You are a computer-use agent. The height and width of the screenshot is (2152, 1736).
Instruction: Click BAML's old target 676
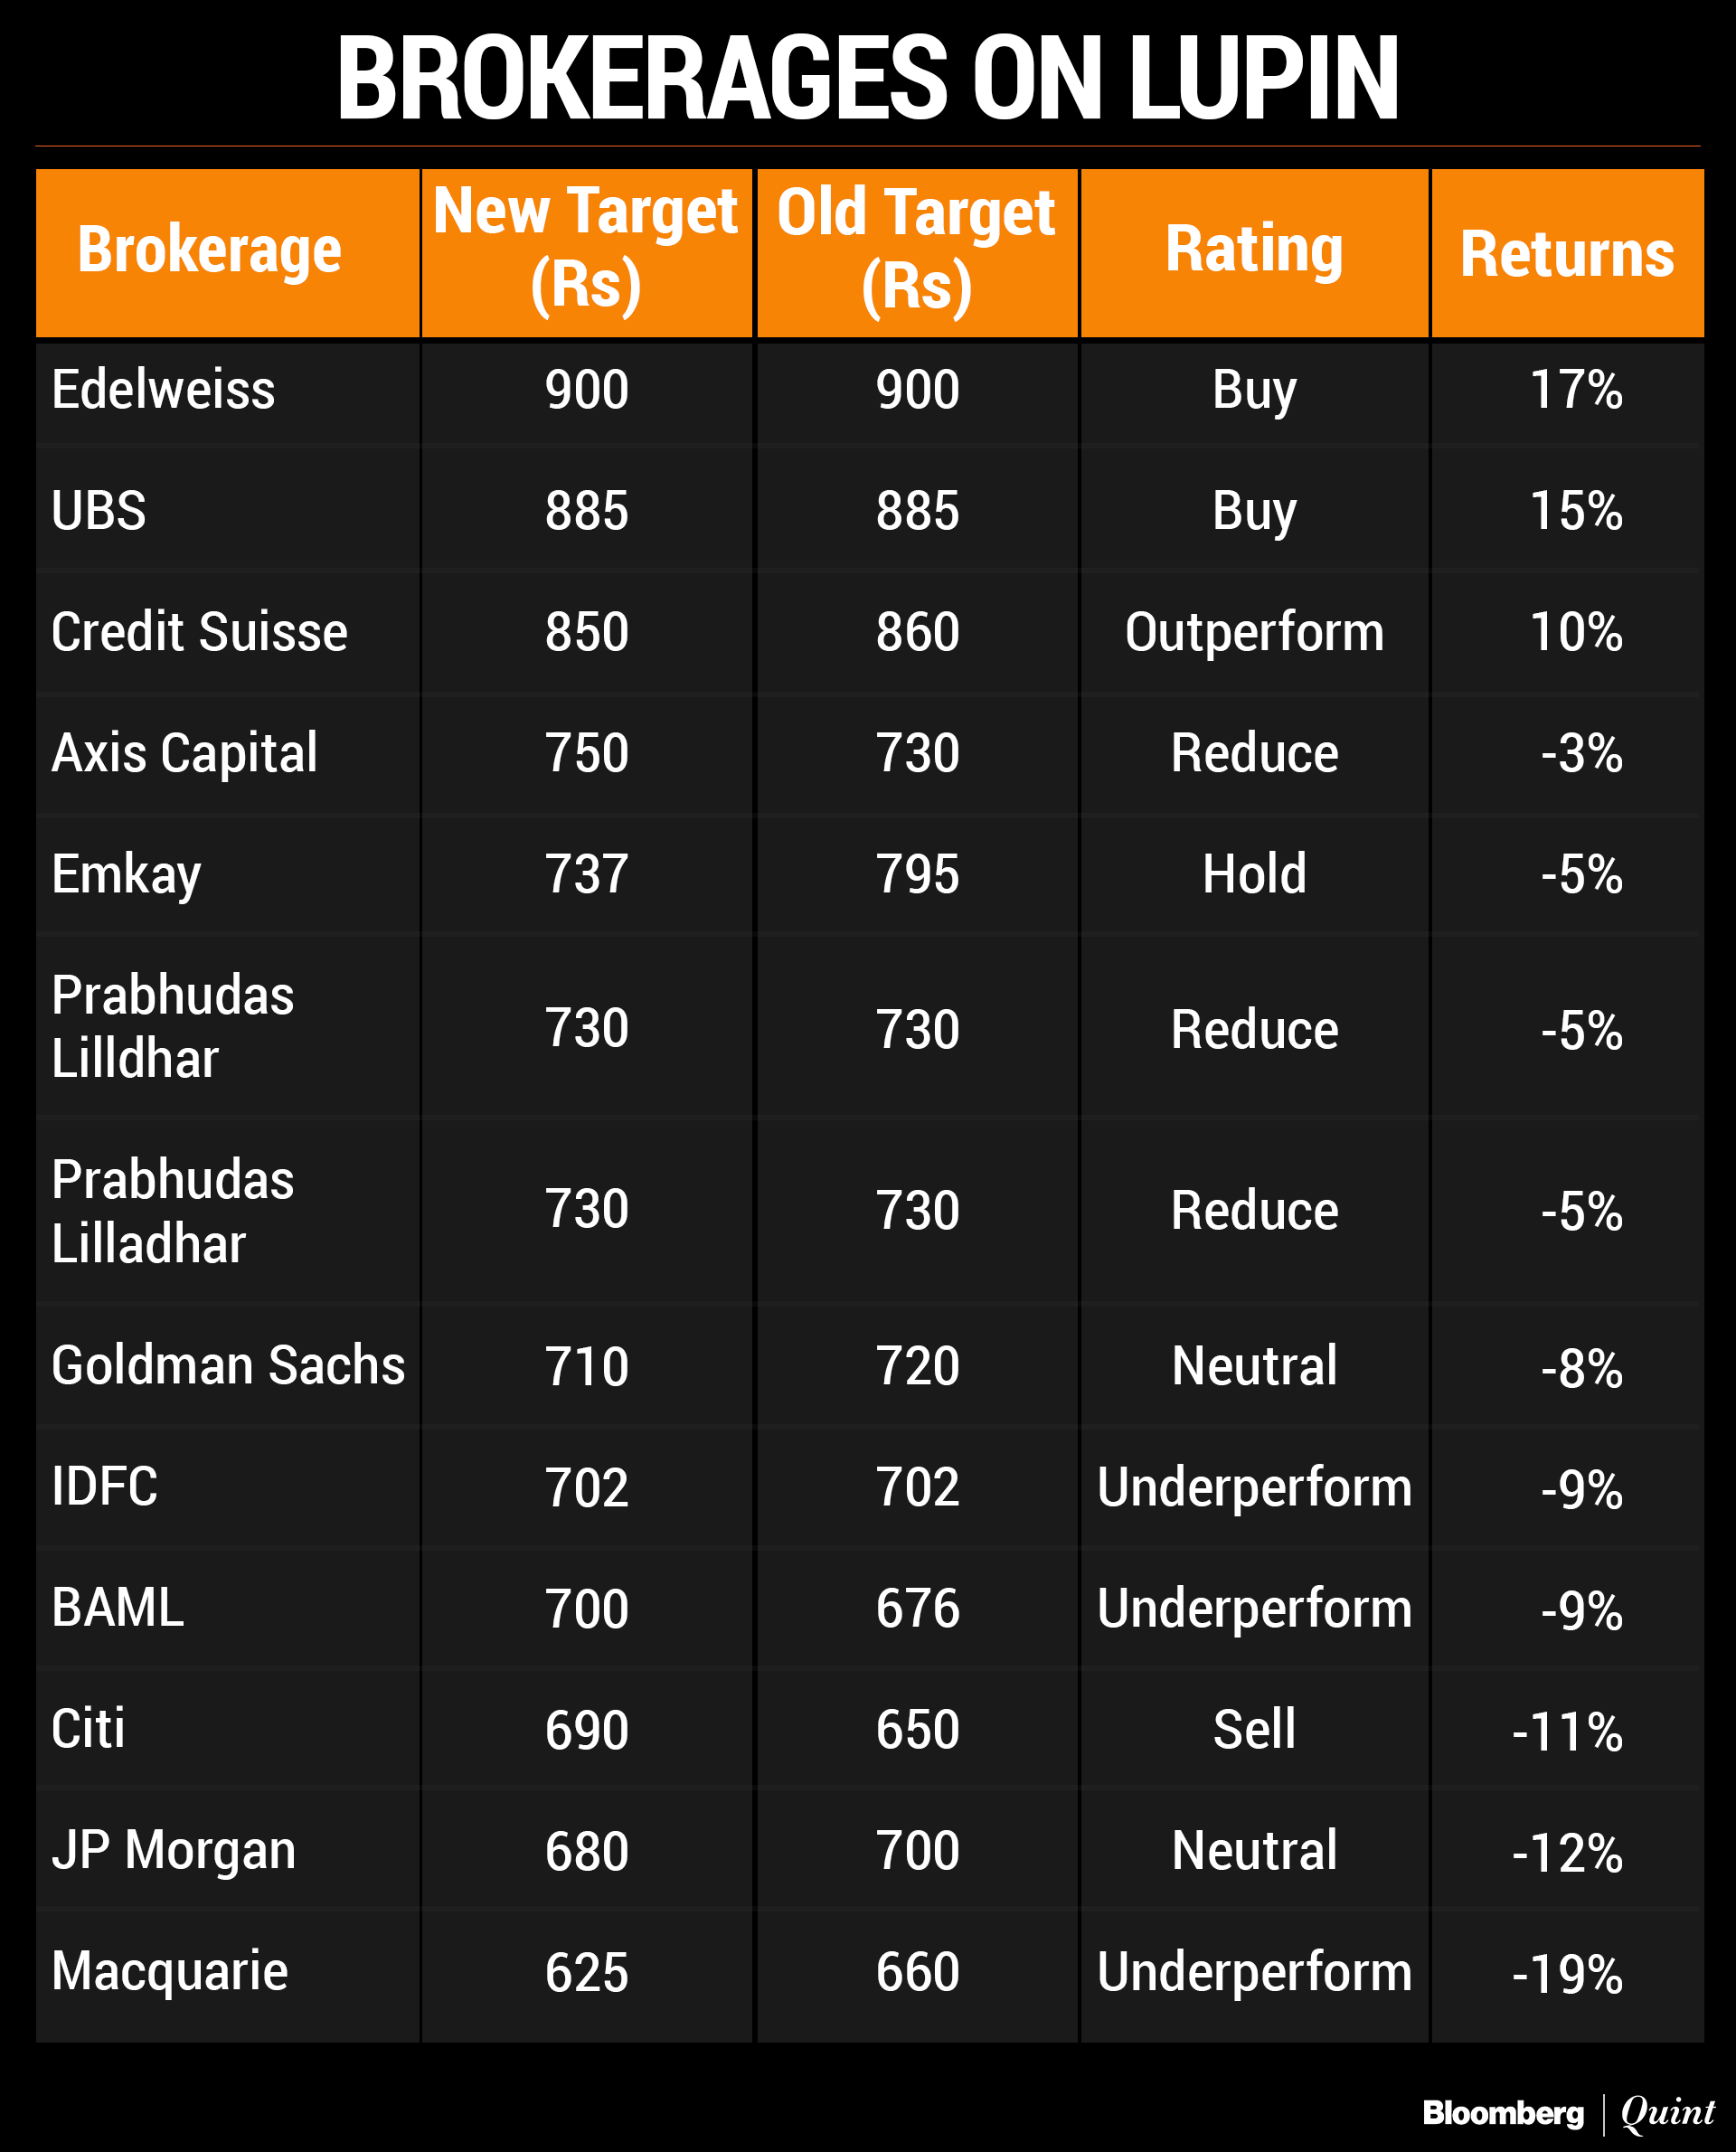click(917, 1608)
